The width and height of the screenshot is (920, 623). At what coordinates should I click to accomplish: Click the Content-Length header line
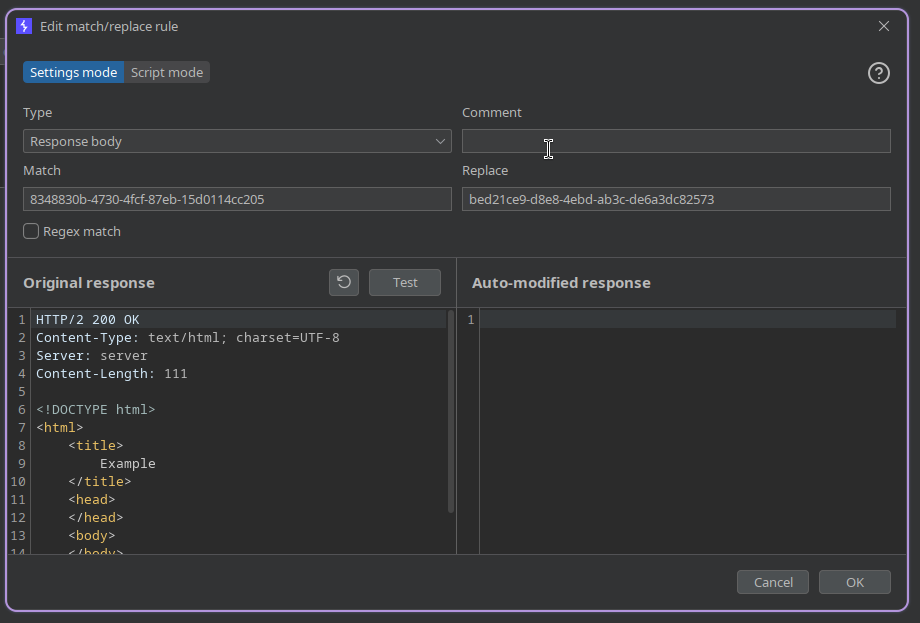point(112,374)
